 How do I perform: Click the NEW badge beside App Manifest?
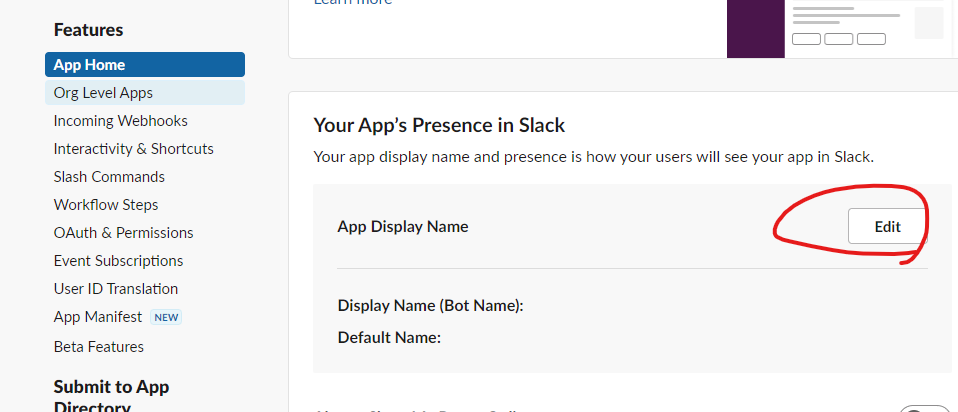click(166, 317)
